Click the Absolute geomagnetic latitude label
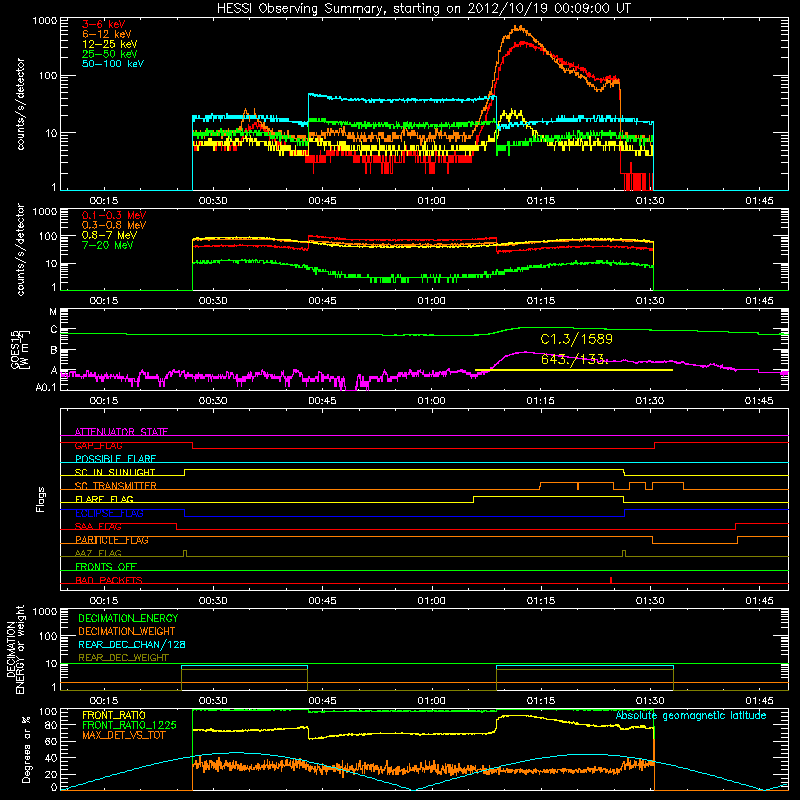 click(691, 716)
